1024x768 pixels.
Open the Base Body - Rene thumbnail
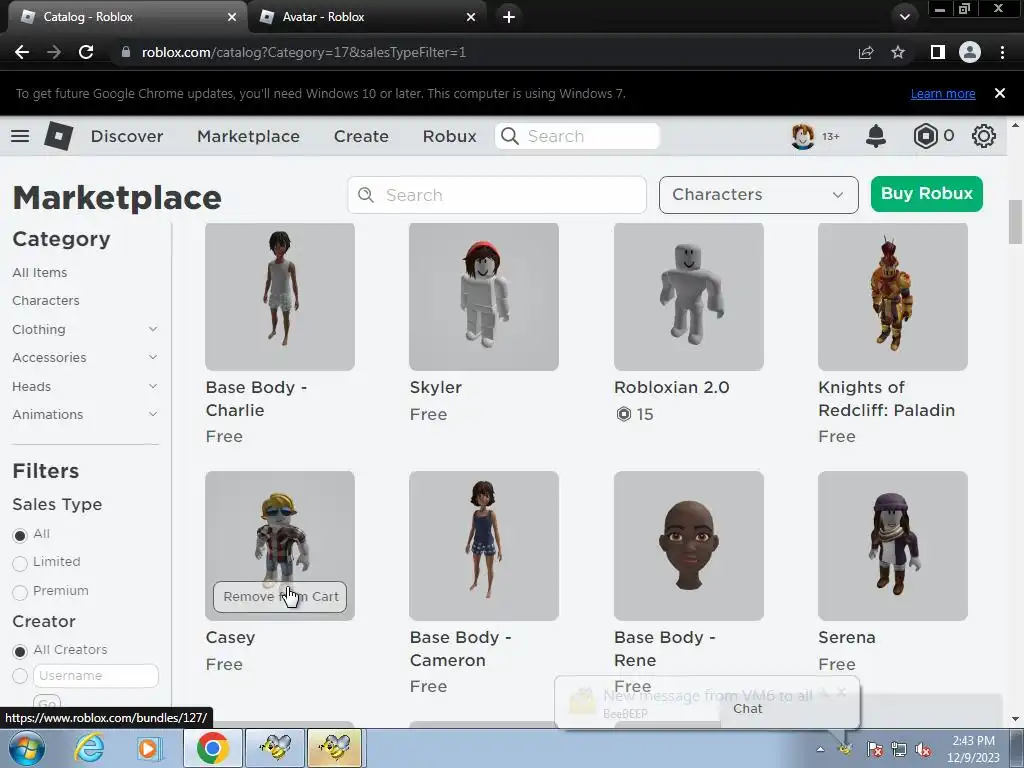tap(688, 546)
